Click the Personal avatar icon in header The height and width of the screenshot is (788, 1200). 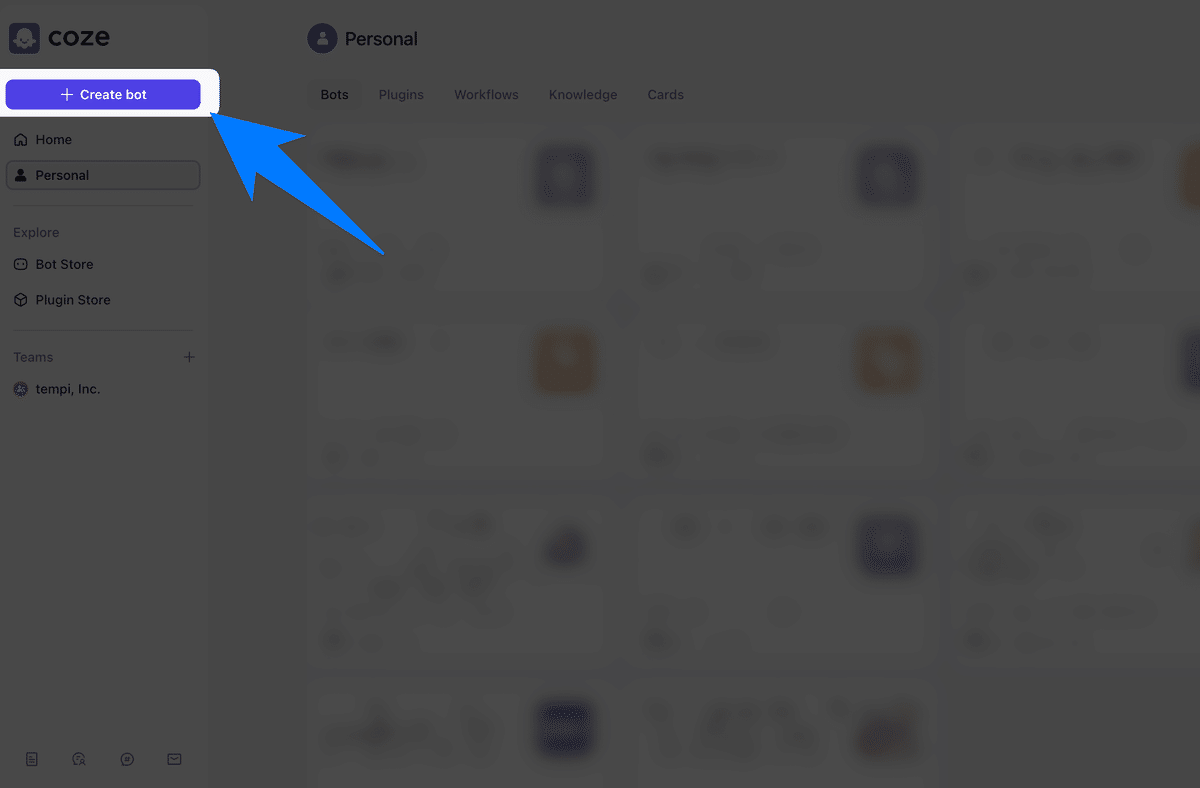pos(322,39)
